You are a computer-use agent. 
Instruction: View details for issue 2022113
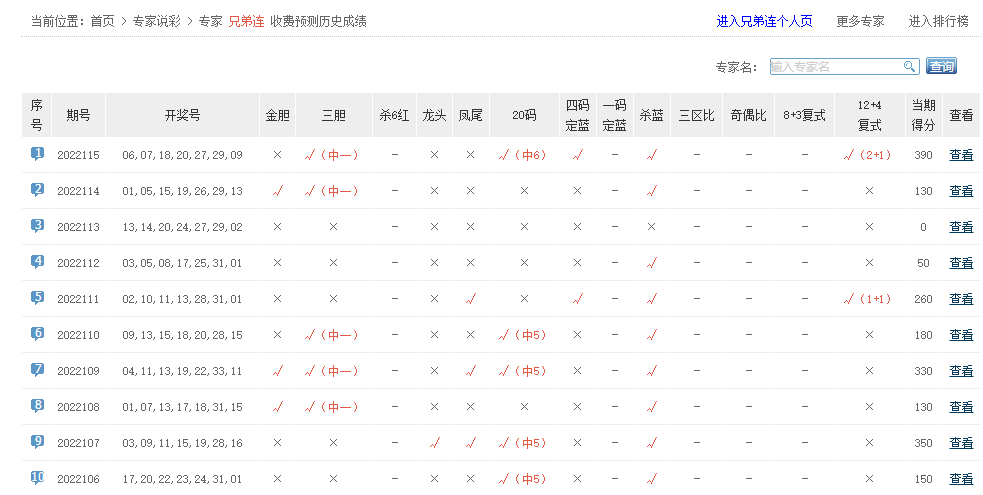click(960, 227)
